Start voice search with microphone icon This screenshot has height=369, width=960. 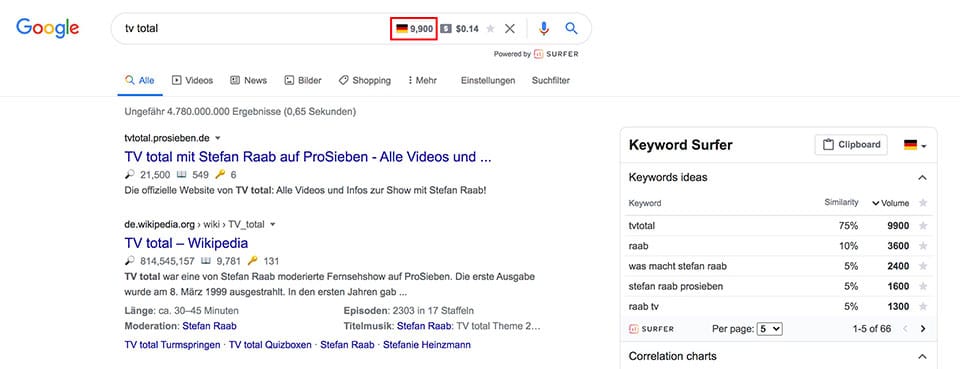[544, 28]
